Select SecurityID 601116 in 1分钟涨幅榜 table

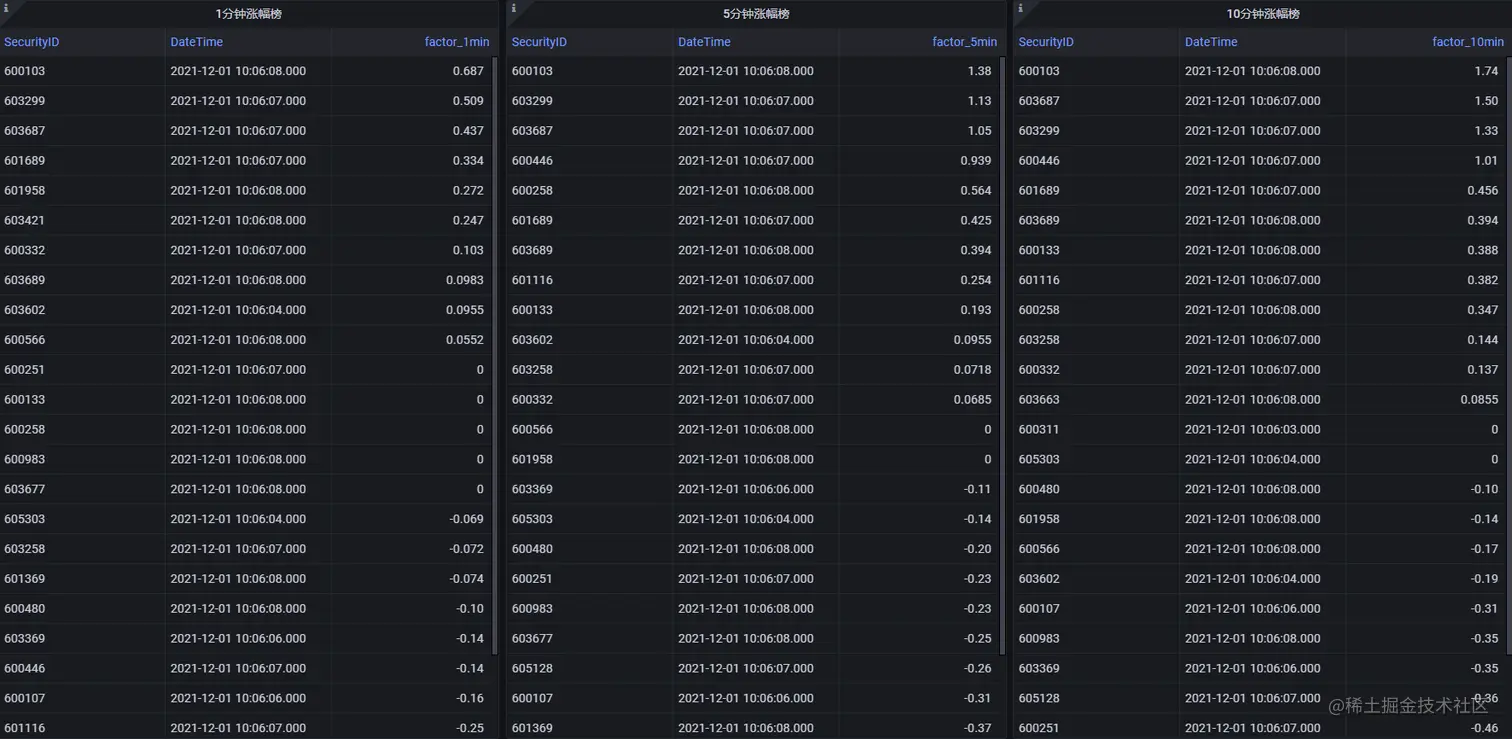point(24,729)
